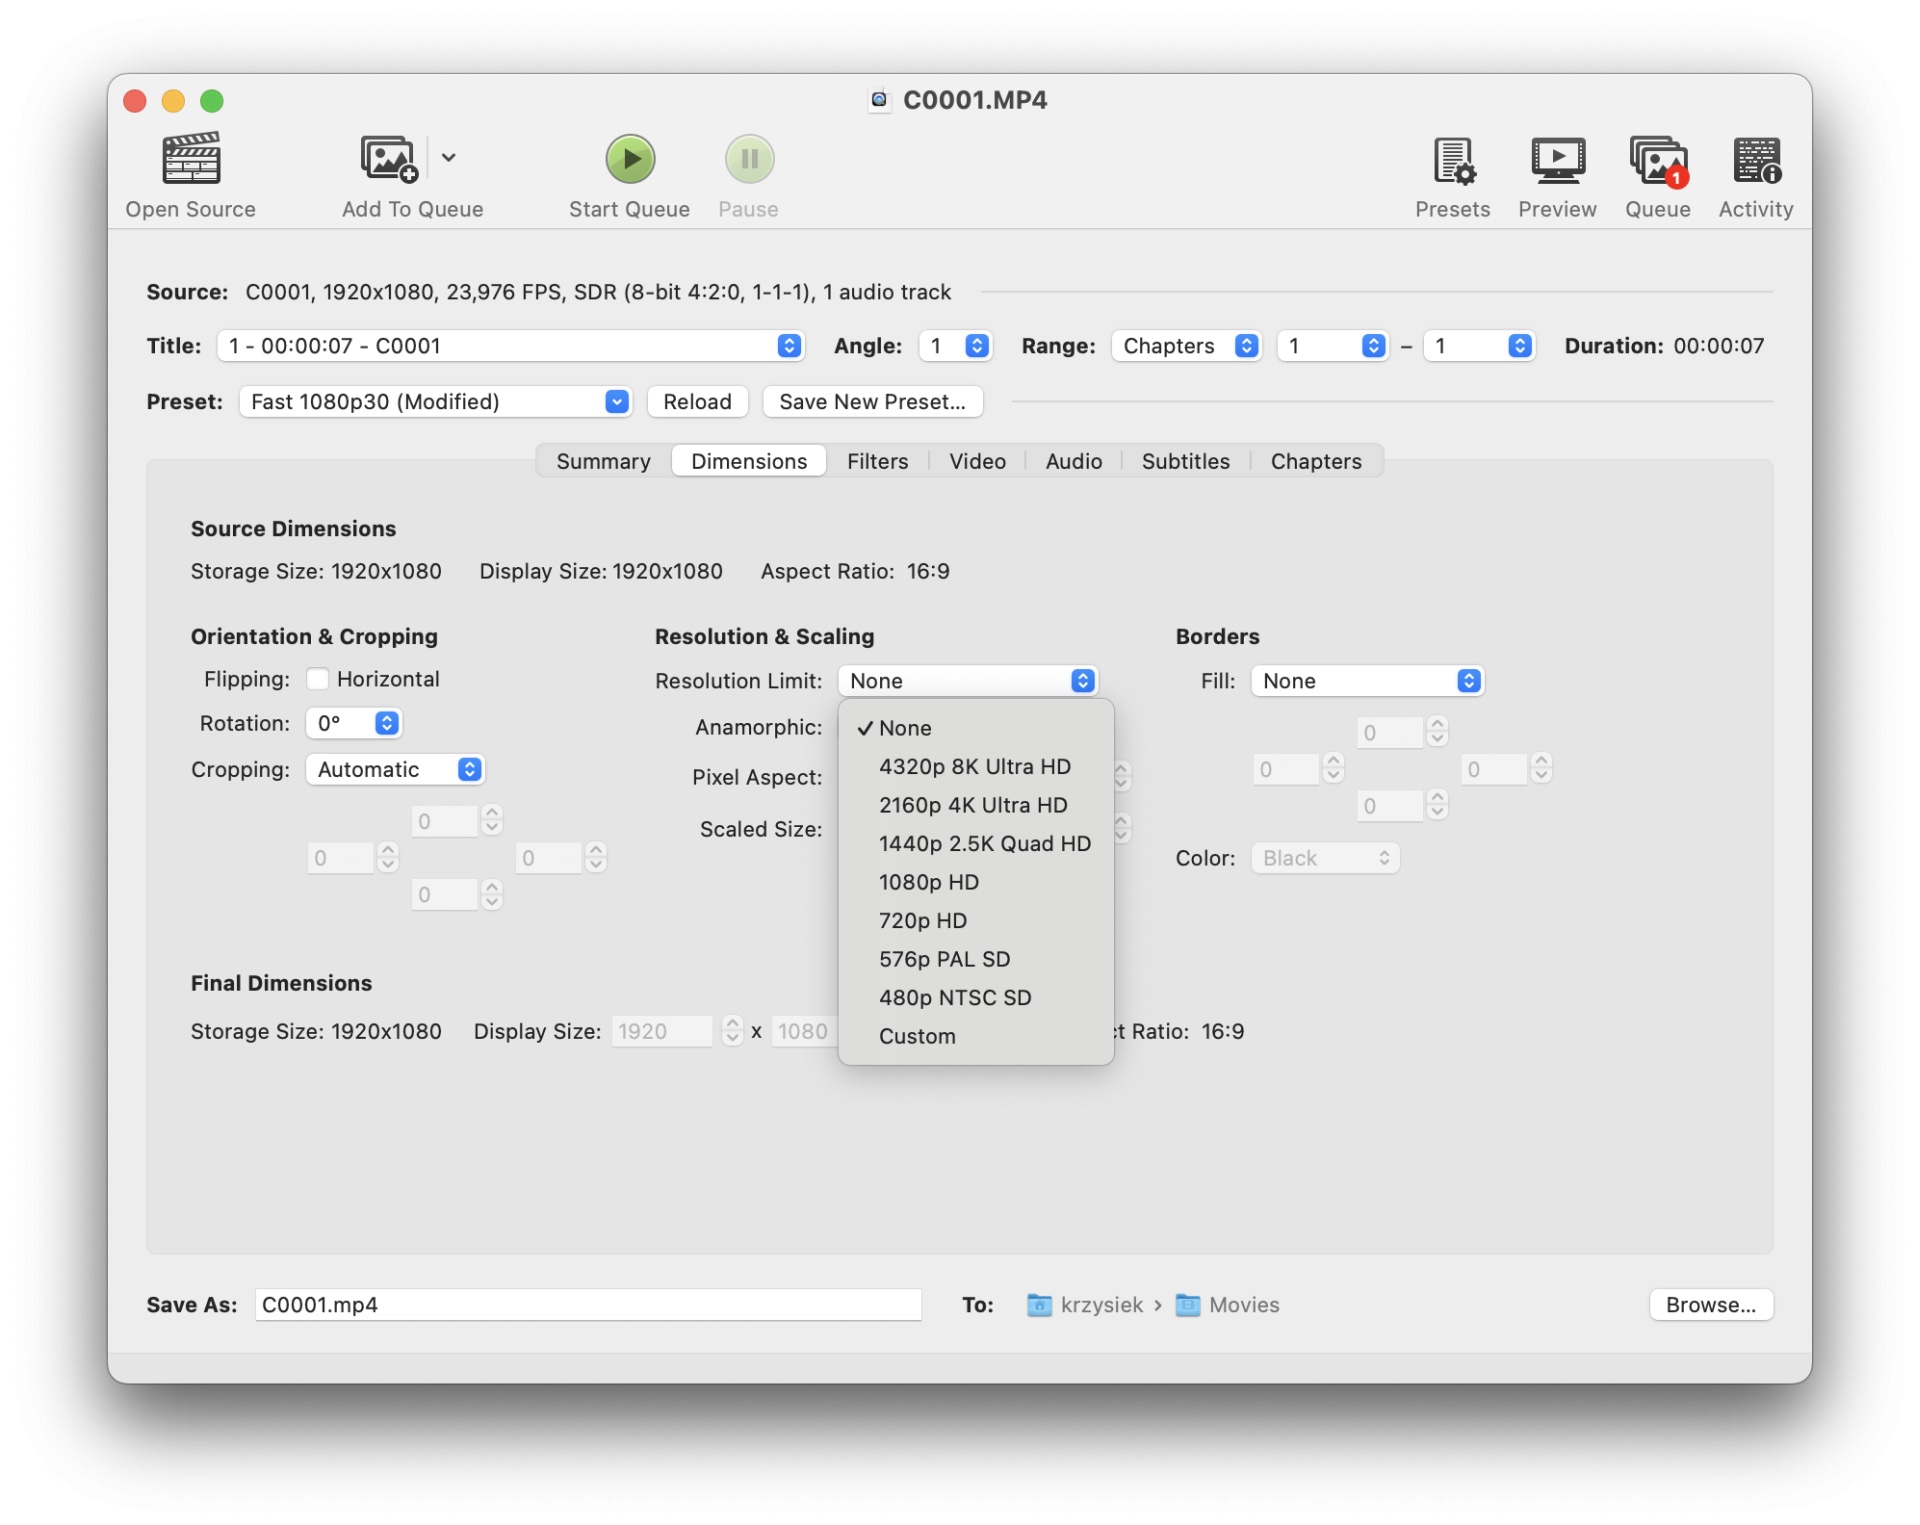Open the Activity log icon
1920x1525 pixels.
1755,160
